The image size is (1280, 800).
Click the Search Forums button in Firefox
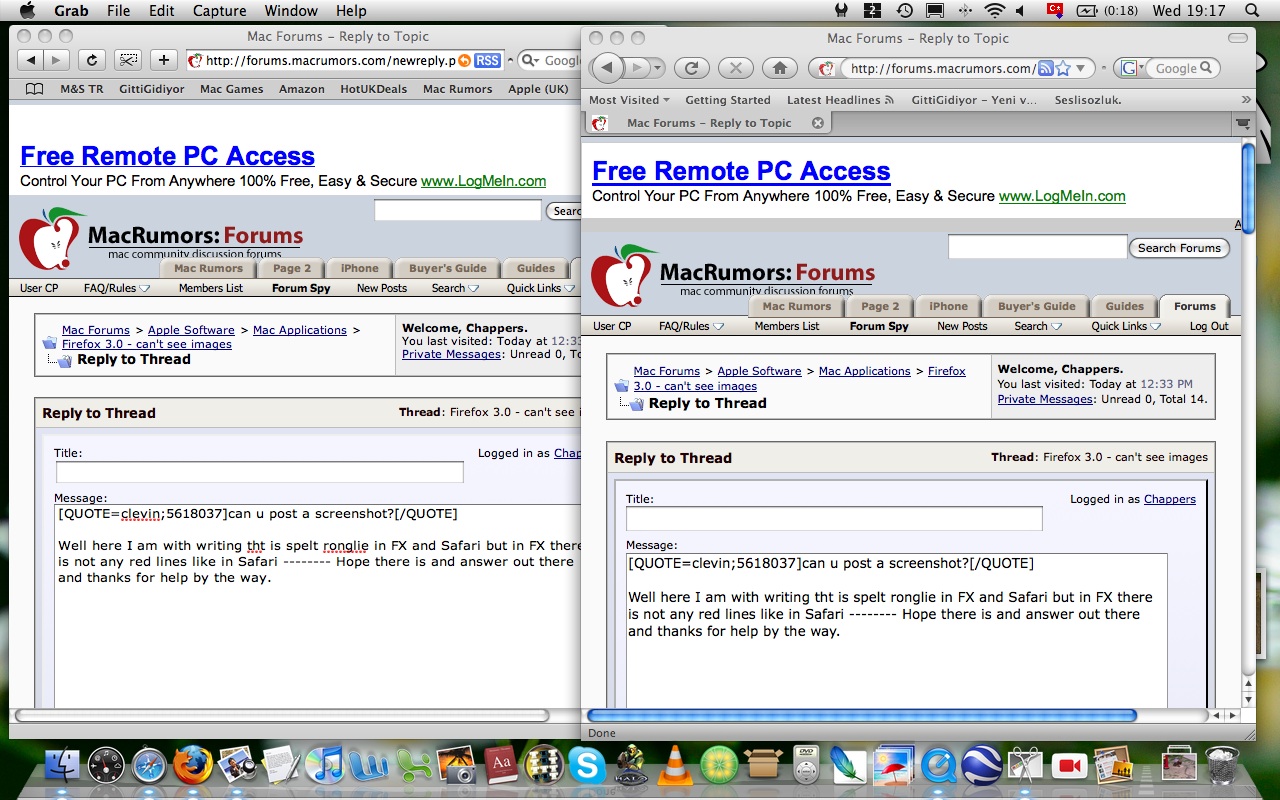point(1179,248)
